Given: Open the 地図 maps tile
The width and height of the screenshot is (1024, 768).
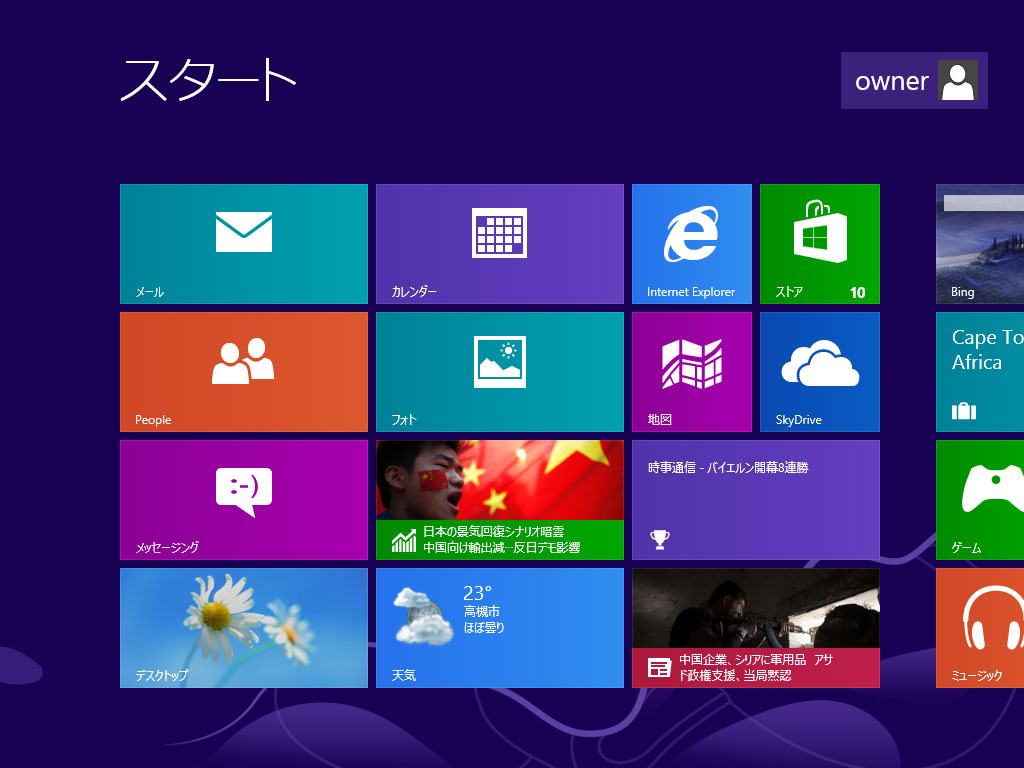Looking at the screenshot, I should tap(692, 372).
